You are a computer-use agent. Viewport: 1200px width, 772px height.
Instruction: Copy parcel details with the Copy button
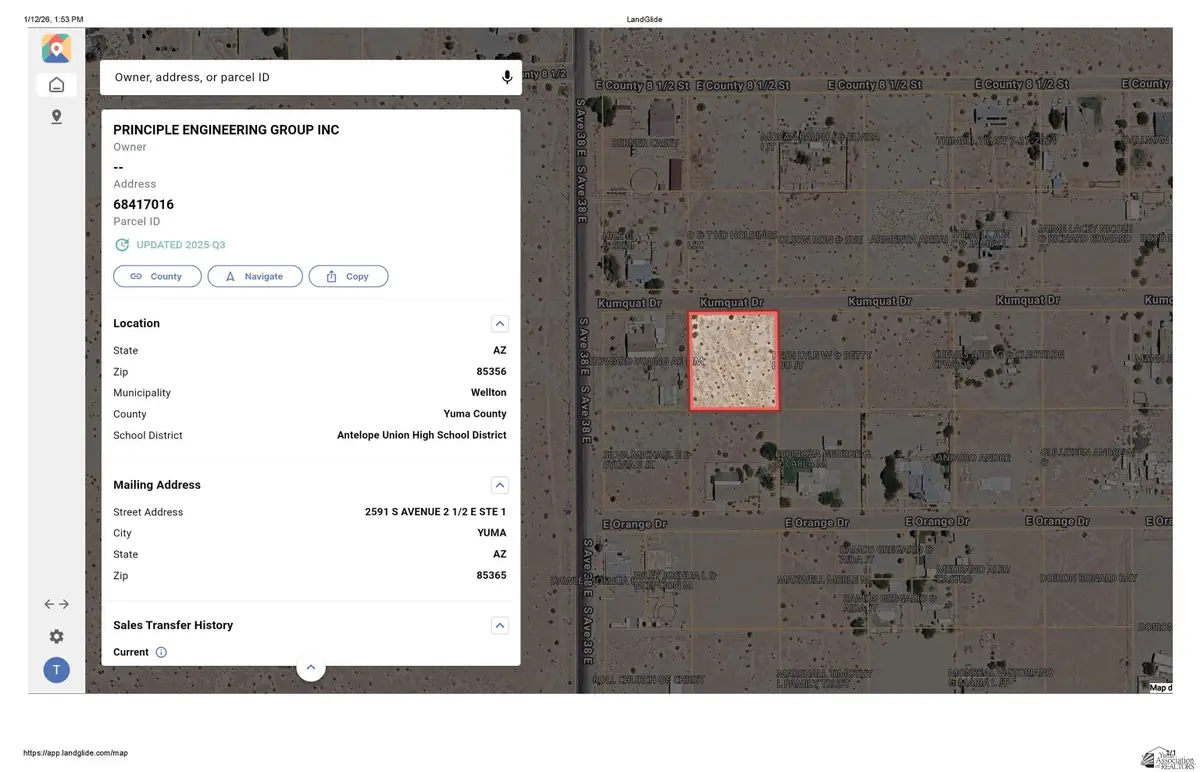tap(348, 276)
